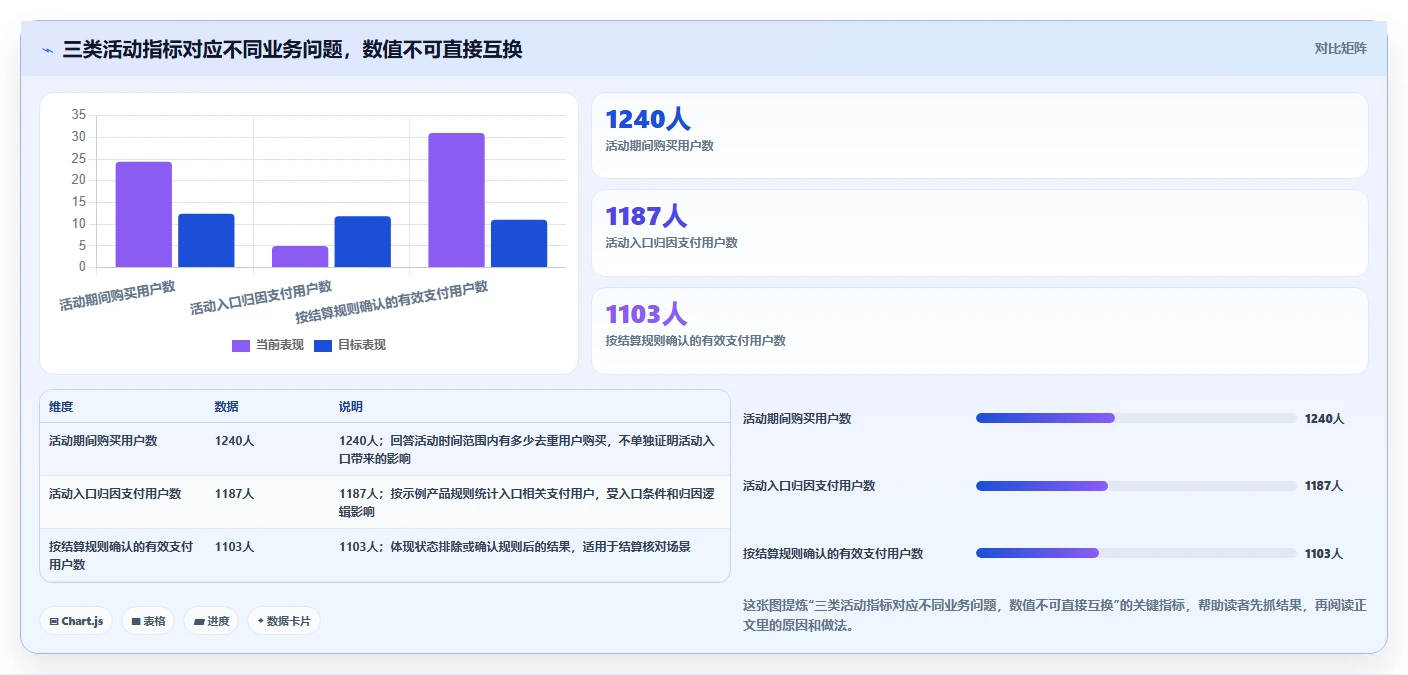Viewport: 1408px width, 675px height.
Task: Click the 活动入口归因支付用户数 card caption
Action: [671, 243]
